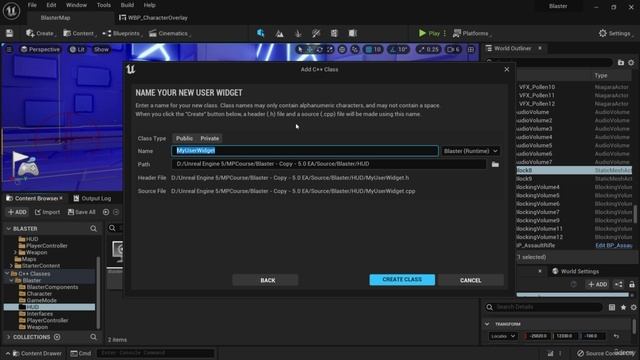Image resolution: width=640 pixels, height=360 pixels.
Task: Collapse the BLASTER tree section
Action: (x=9, y=229)
